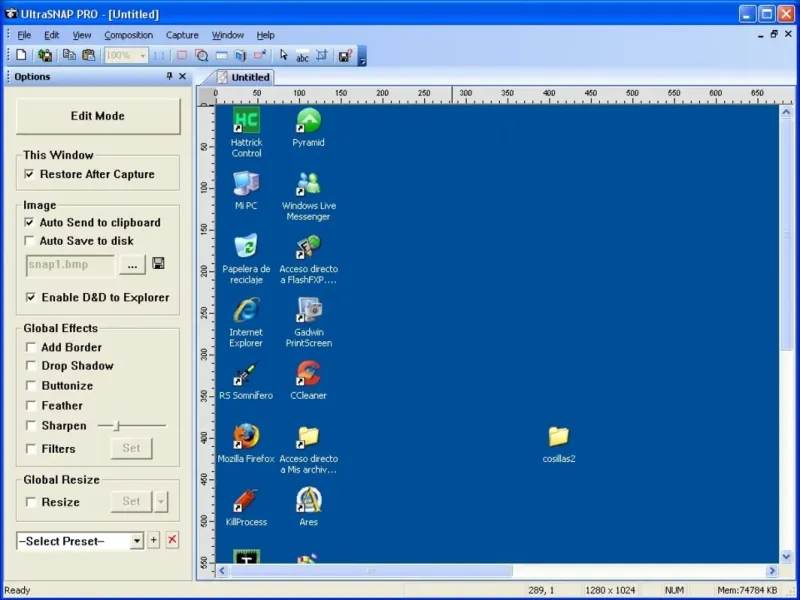Enable Auto Save to disk
The height and width of the screenshot is (600, 800).
pos(30,241)
